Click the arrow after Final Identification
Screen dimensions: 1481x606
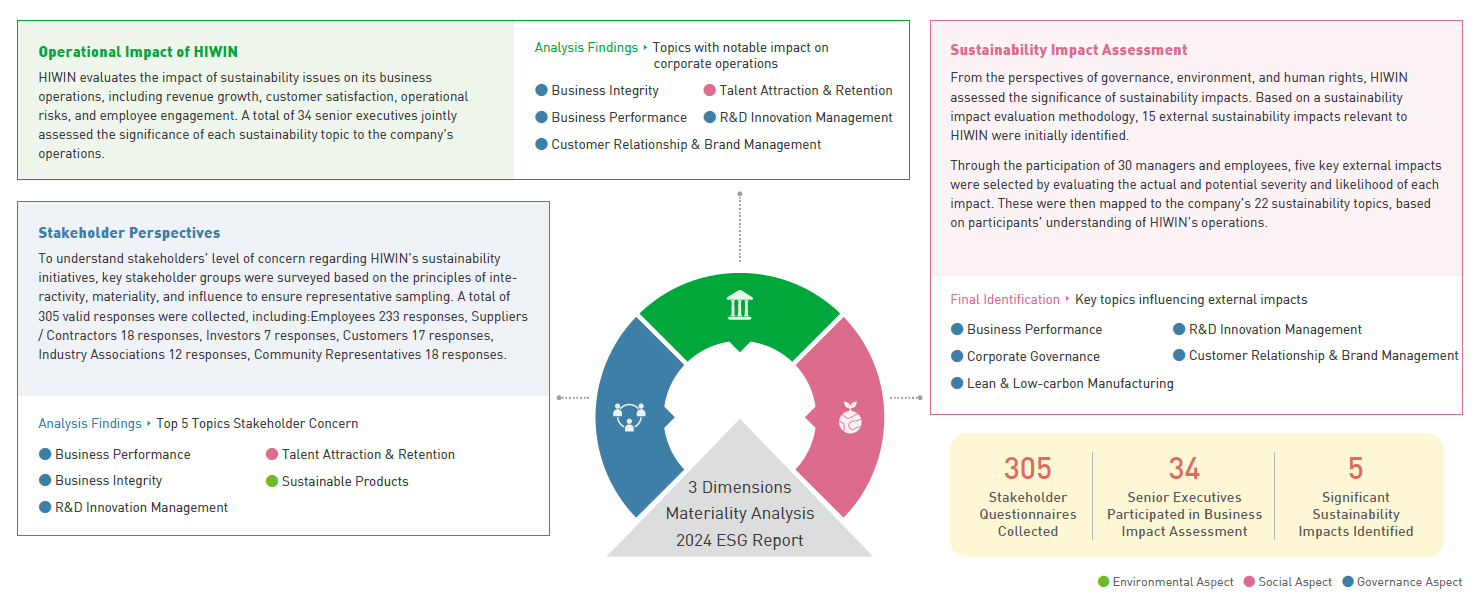(x=1067, y=299)
